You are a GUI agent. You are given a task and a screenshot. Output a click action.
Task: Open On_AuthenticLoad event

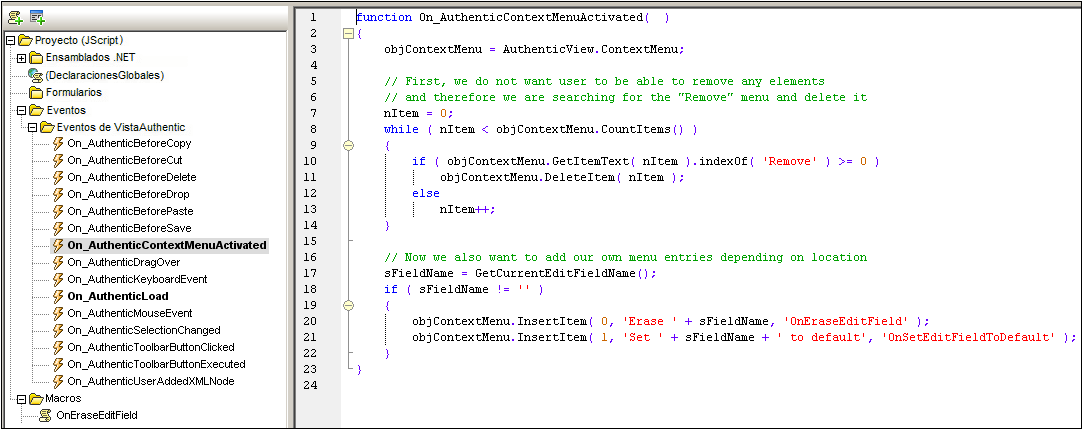click(118, 297)
